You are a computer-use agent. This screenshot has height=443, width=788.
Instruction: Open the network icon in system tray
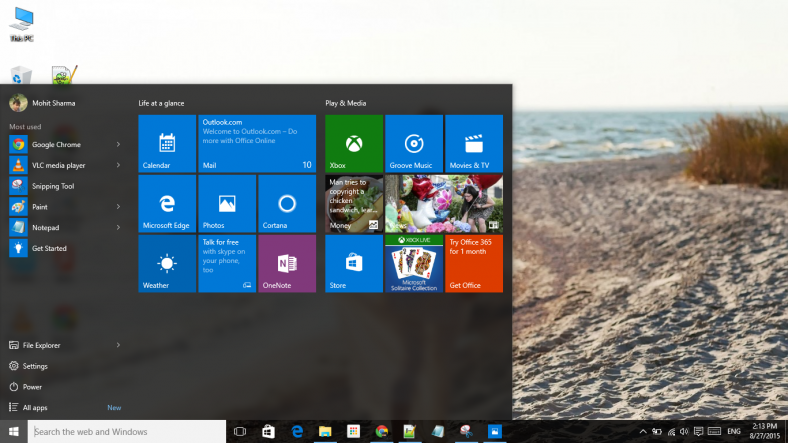[671, 431]
